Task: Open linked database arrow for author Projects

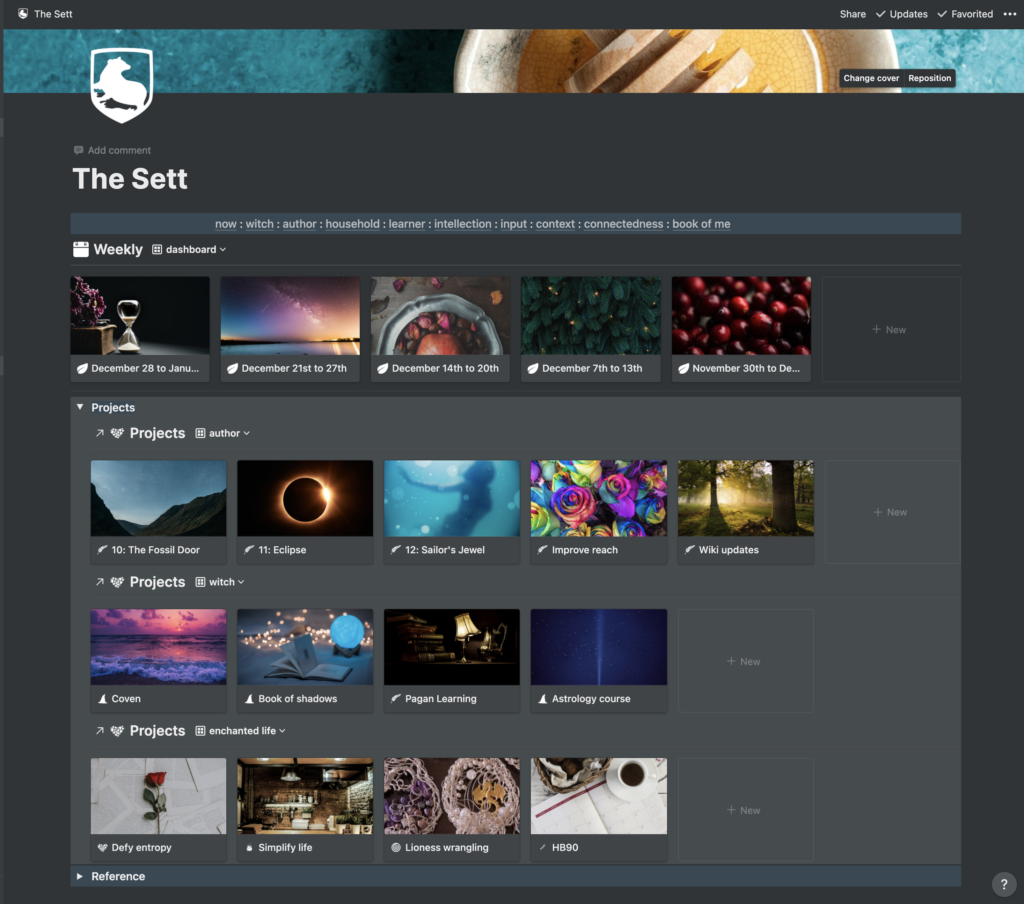Action: point(99,433)
